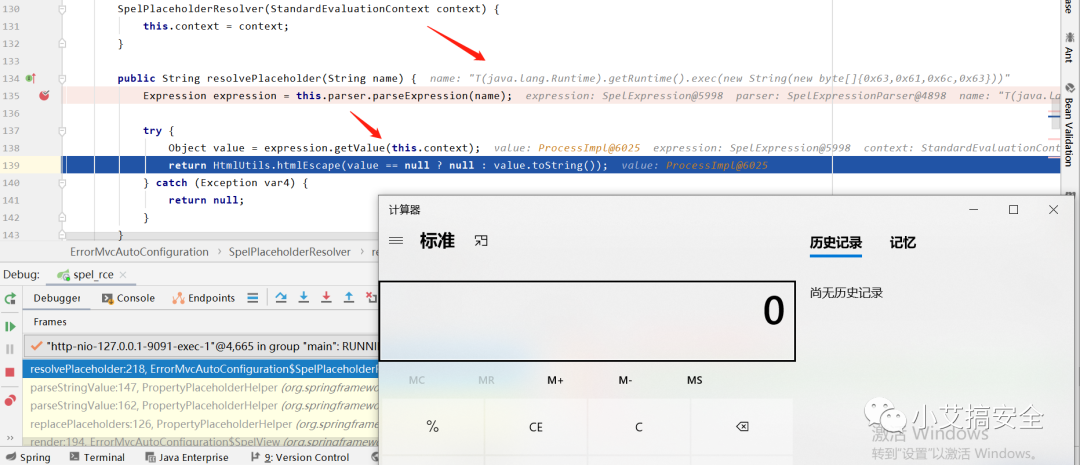Image resolution: width=1080 pixels, height=465 pixels.
Task: Minimize the Calculator window
Action: pos(973,209)
